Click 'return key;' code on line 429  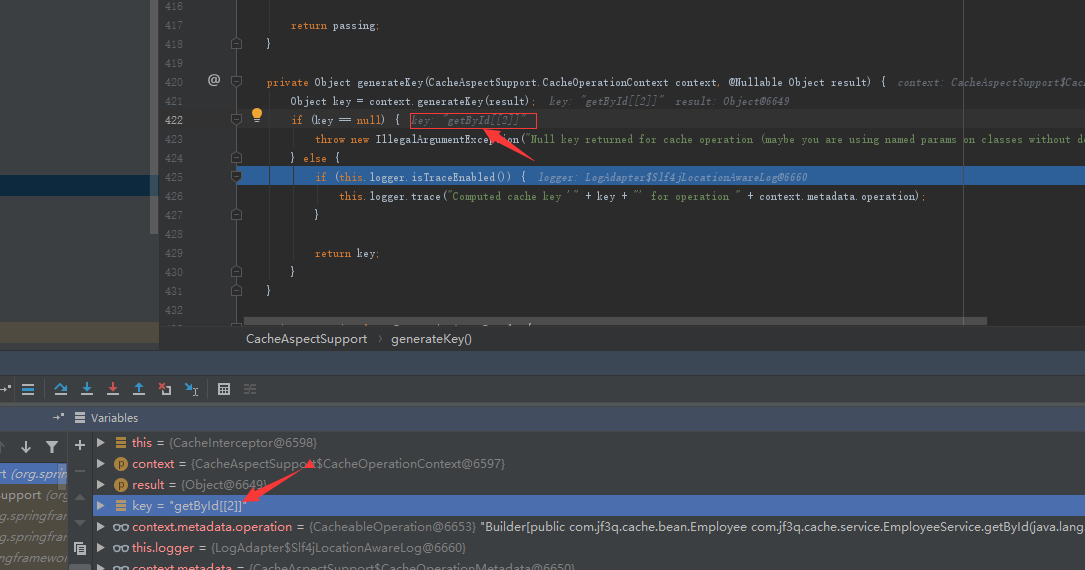347,253
